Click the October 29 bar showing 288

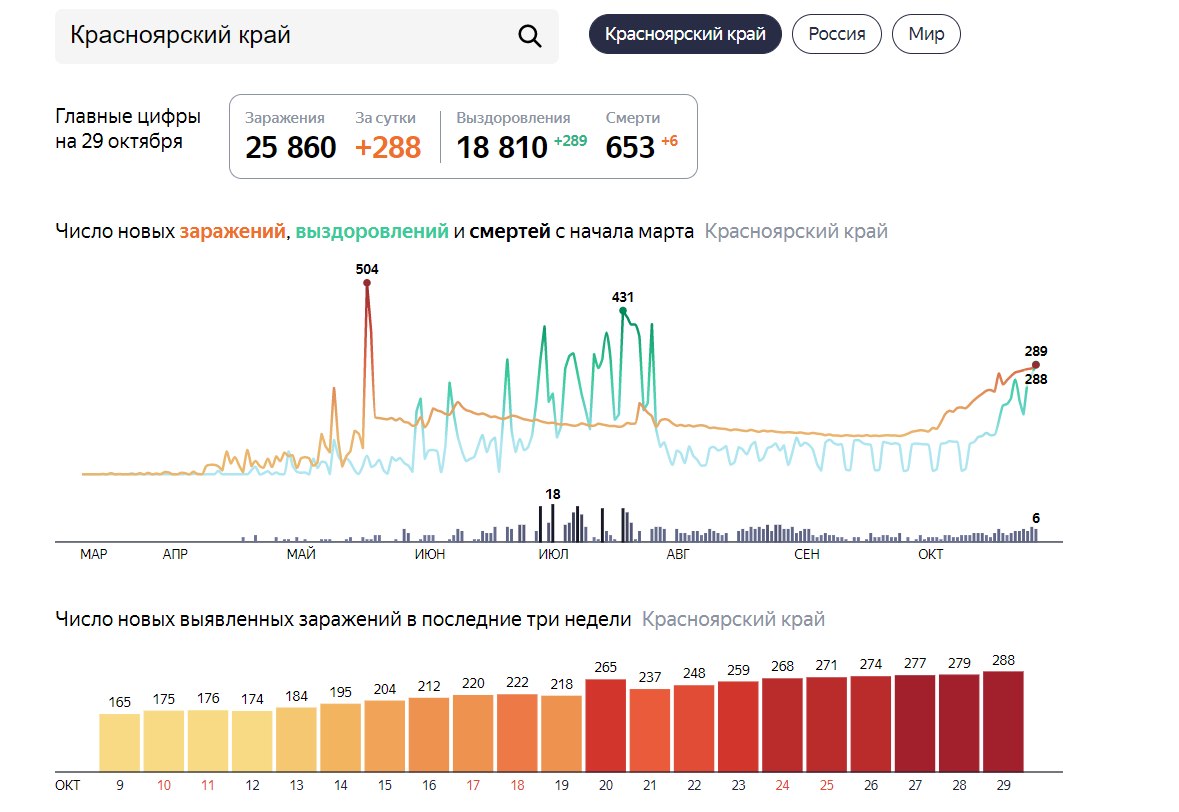pyautogui.click(x=1003, y=720)
